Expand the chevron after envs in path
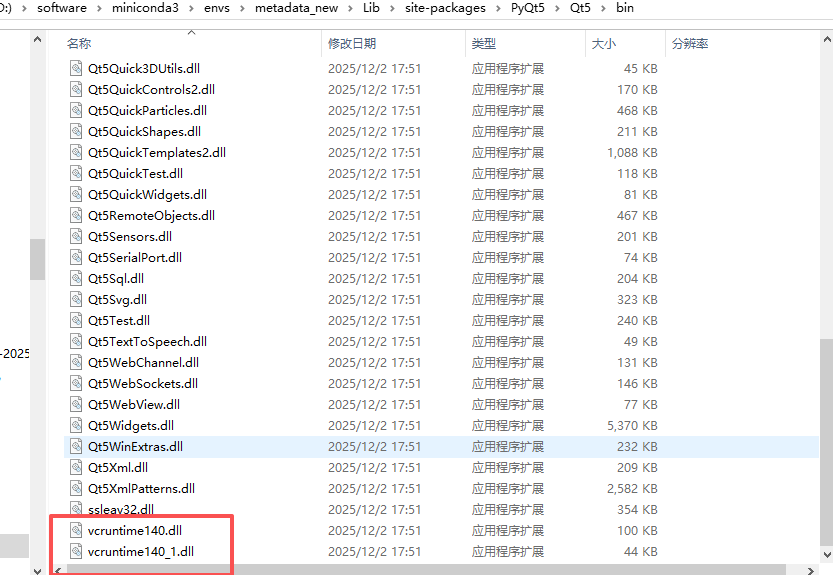 tap(242, 9)
